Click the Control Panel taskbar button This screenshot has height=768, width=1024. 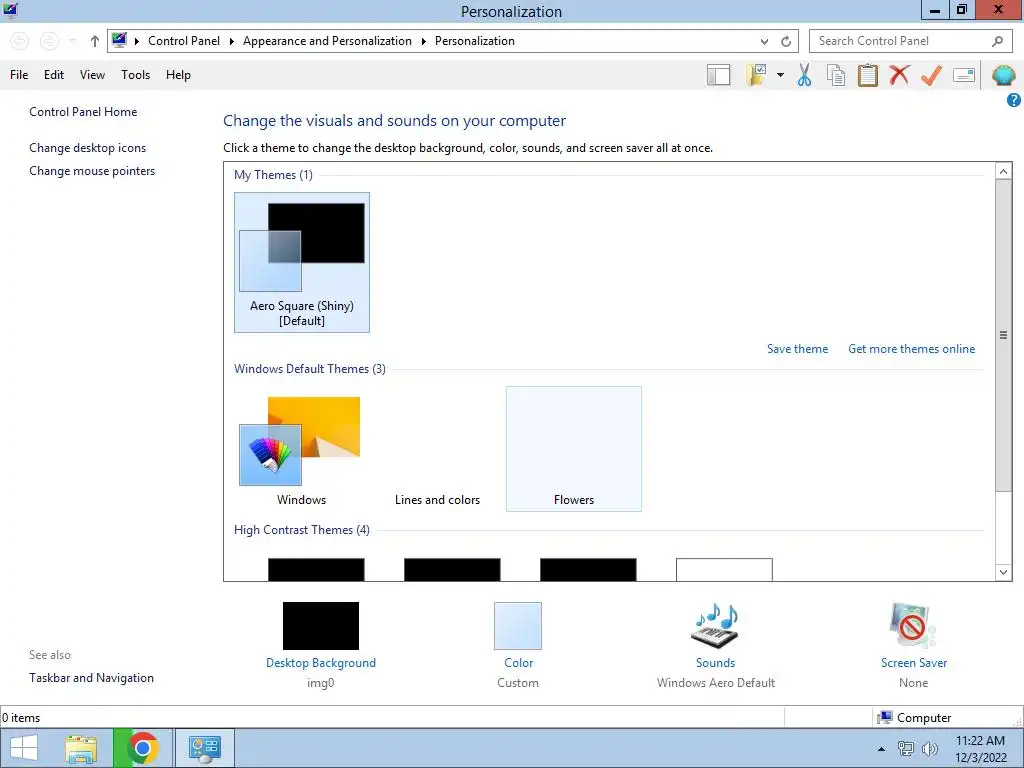click(204, 748)
